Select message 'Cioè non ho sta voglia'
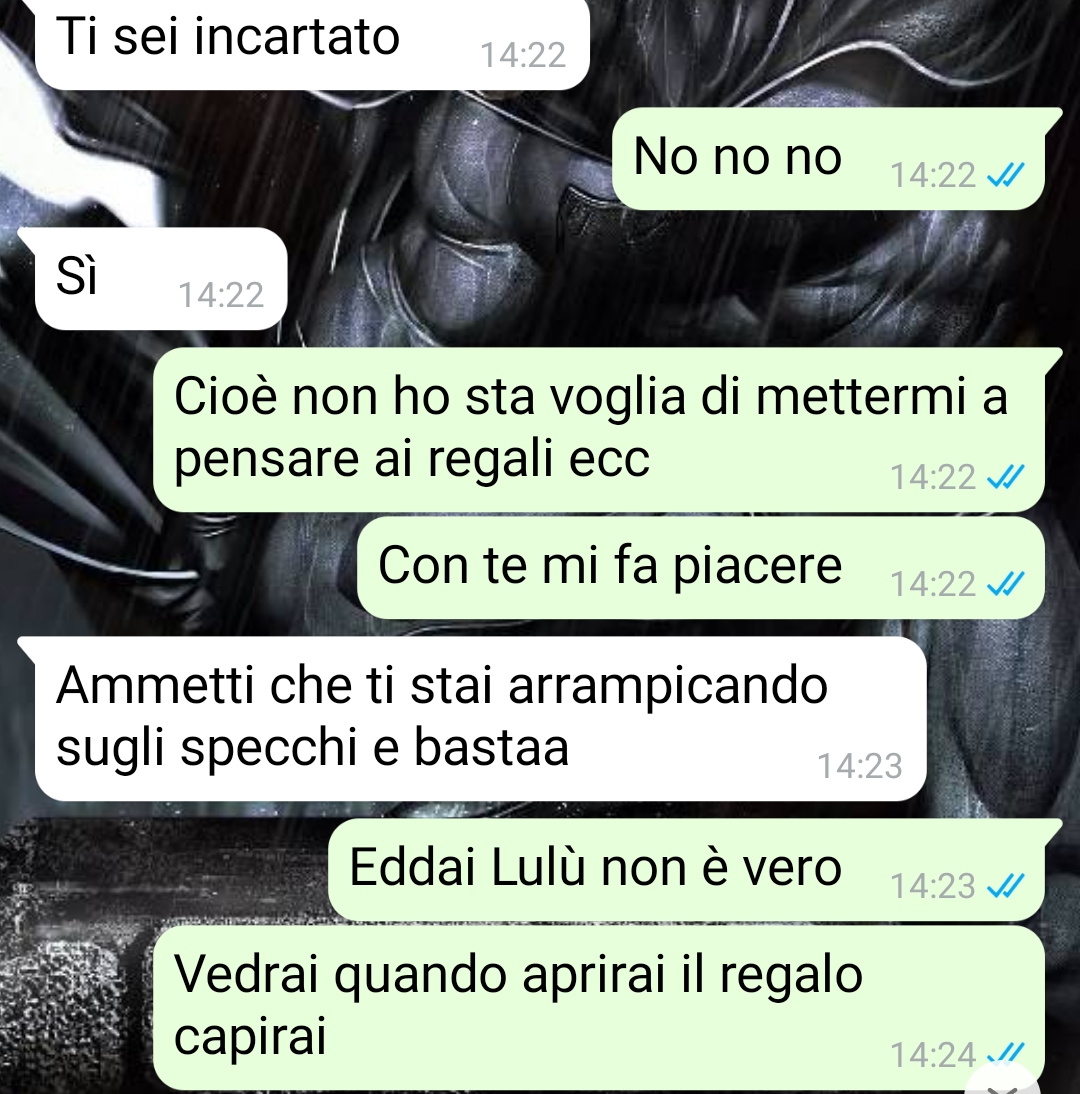The image size is (1080, 1094). (x=599, y=429)
